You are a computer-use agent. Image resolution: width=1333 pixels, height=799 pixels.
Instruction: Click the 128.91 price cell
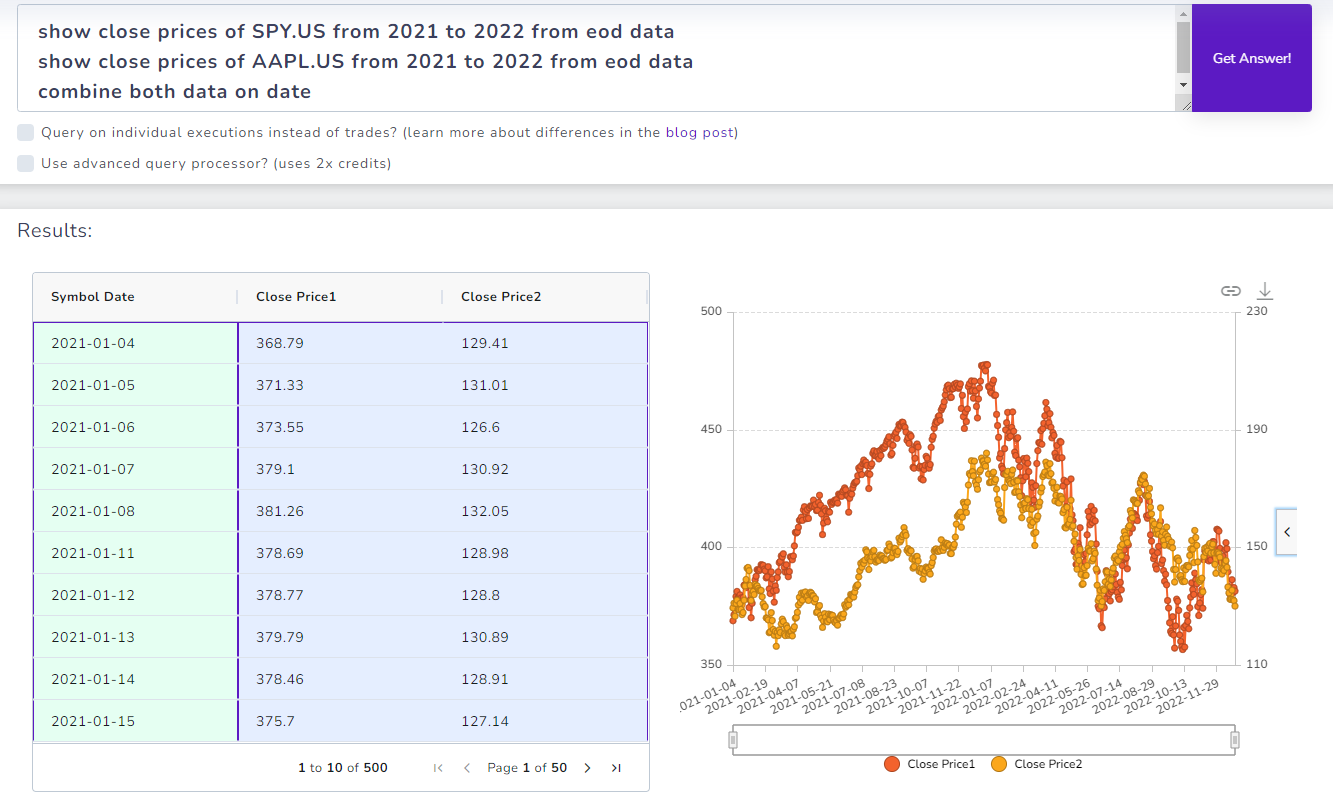coord(545,679)
